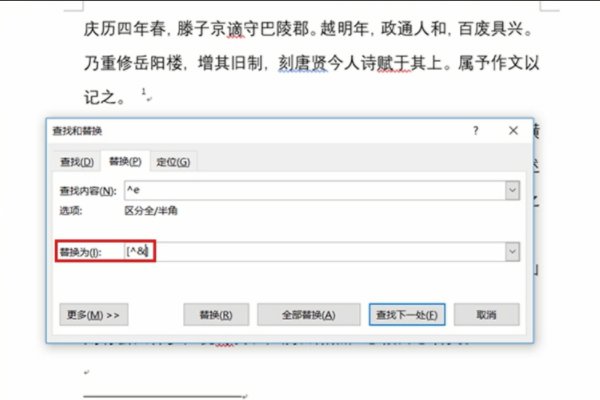Click the 更多(M) >> button
The image size is (600, 400).
coord(94,315)
